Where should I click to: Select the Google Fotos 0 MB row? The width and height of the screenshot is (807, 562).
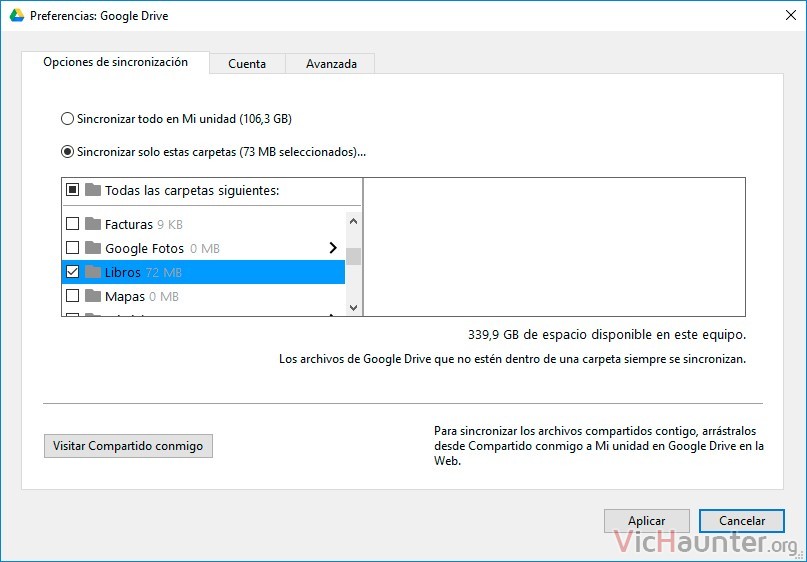pos(203,248)
